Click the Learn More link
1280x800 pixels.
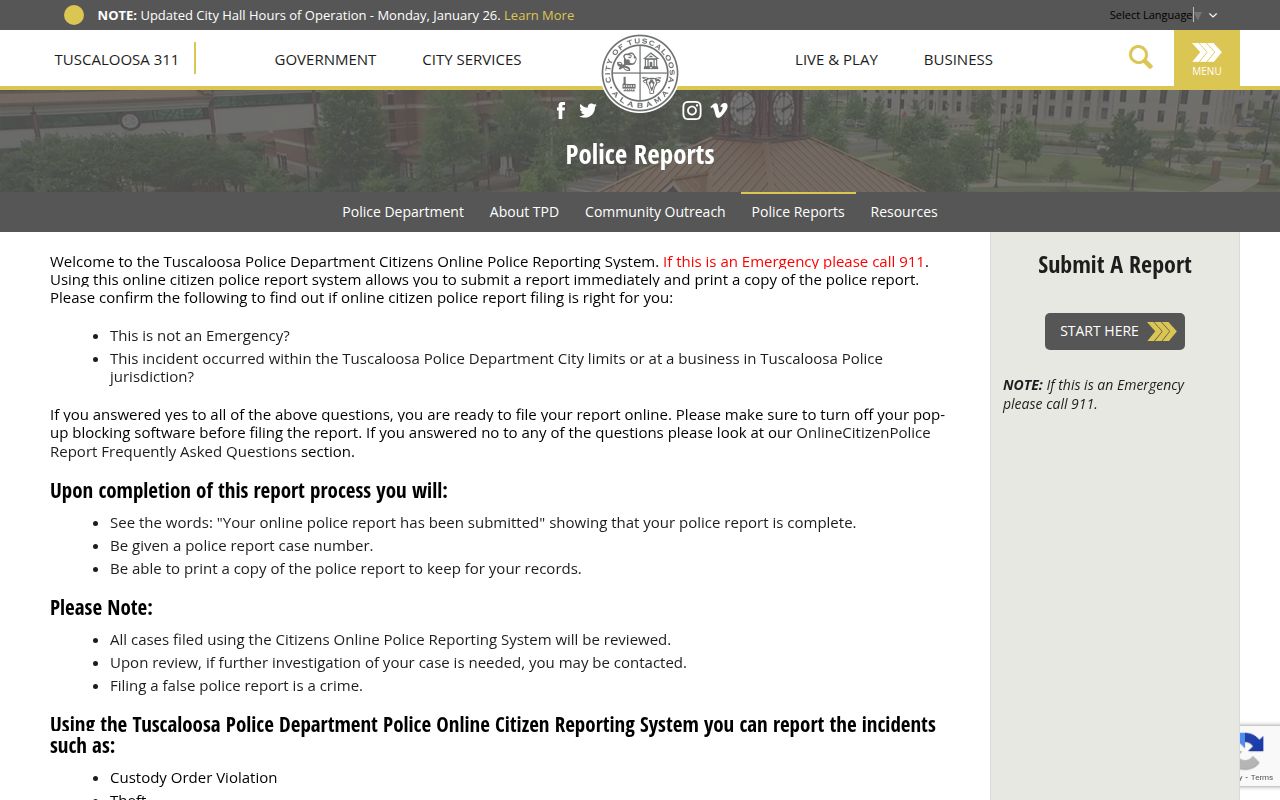pyautogui.click(x=539, y=15)
